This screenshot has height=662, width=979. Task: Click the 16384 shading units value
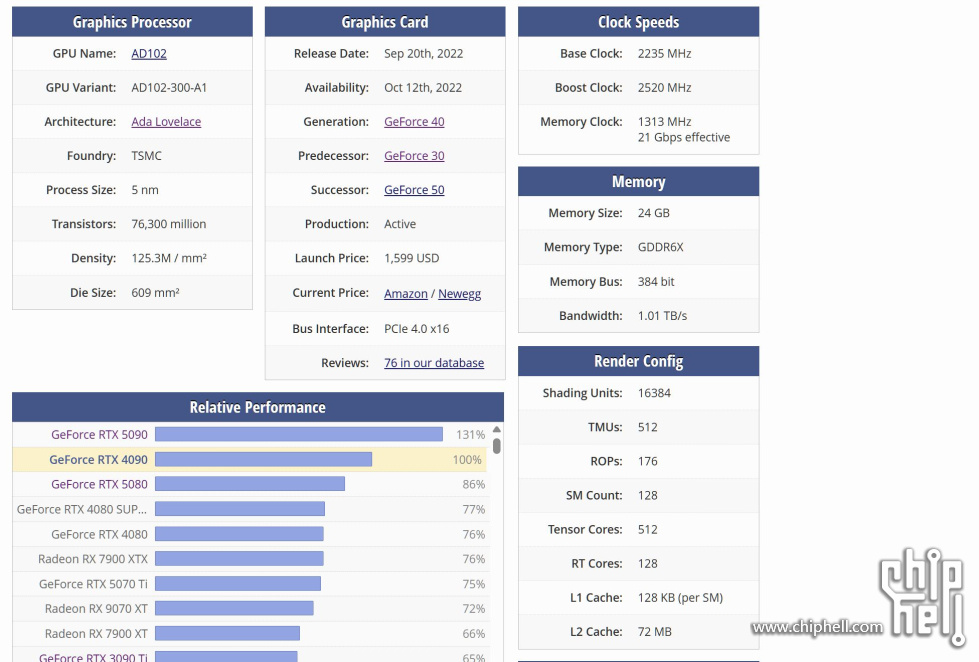pos(654,393)
